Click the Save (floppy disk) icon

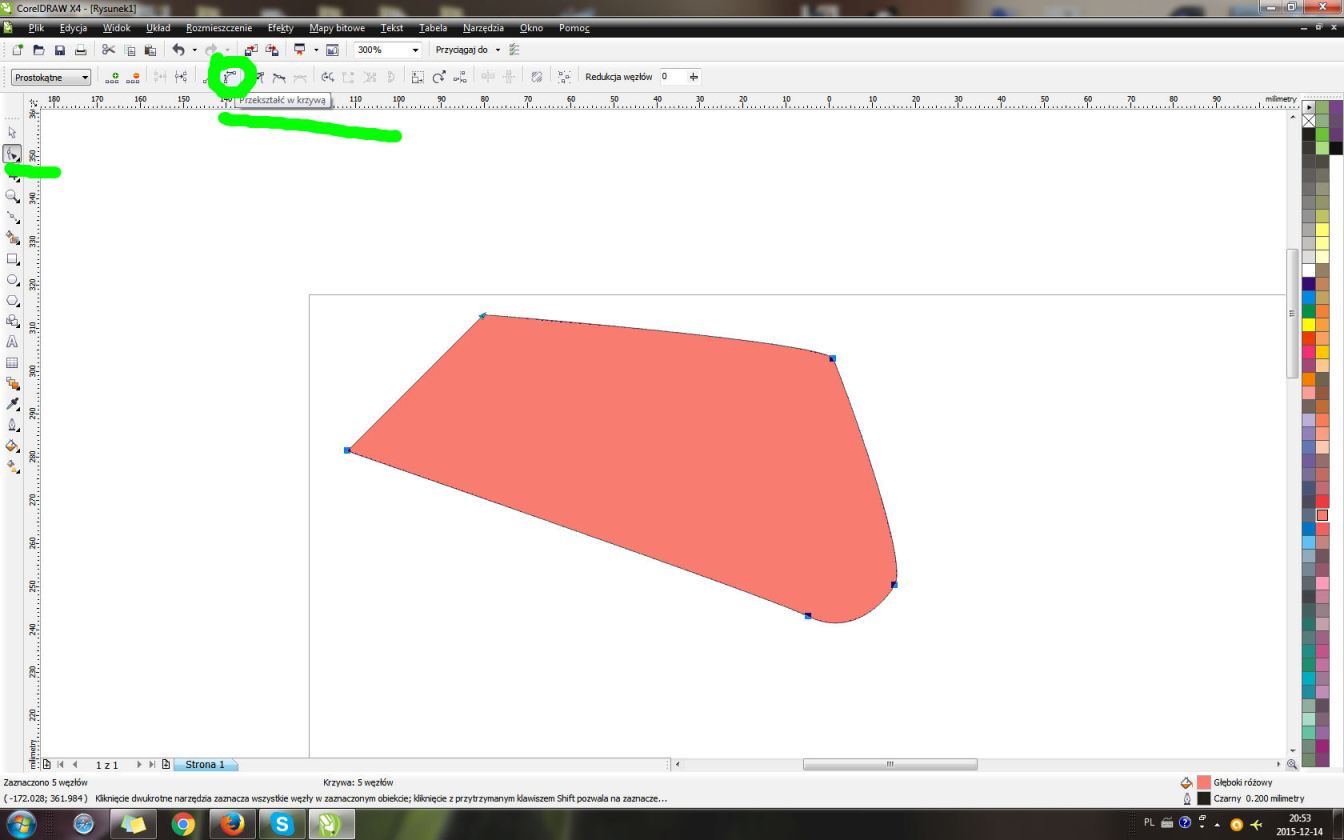(x=59, y=50)
